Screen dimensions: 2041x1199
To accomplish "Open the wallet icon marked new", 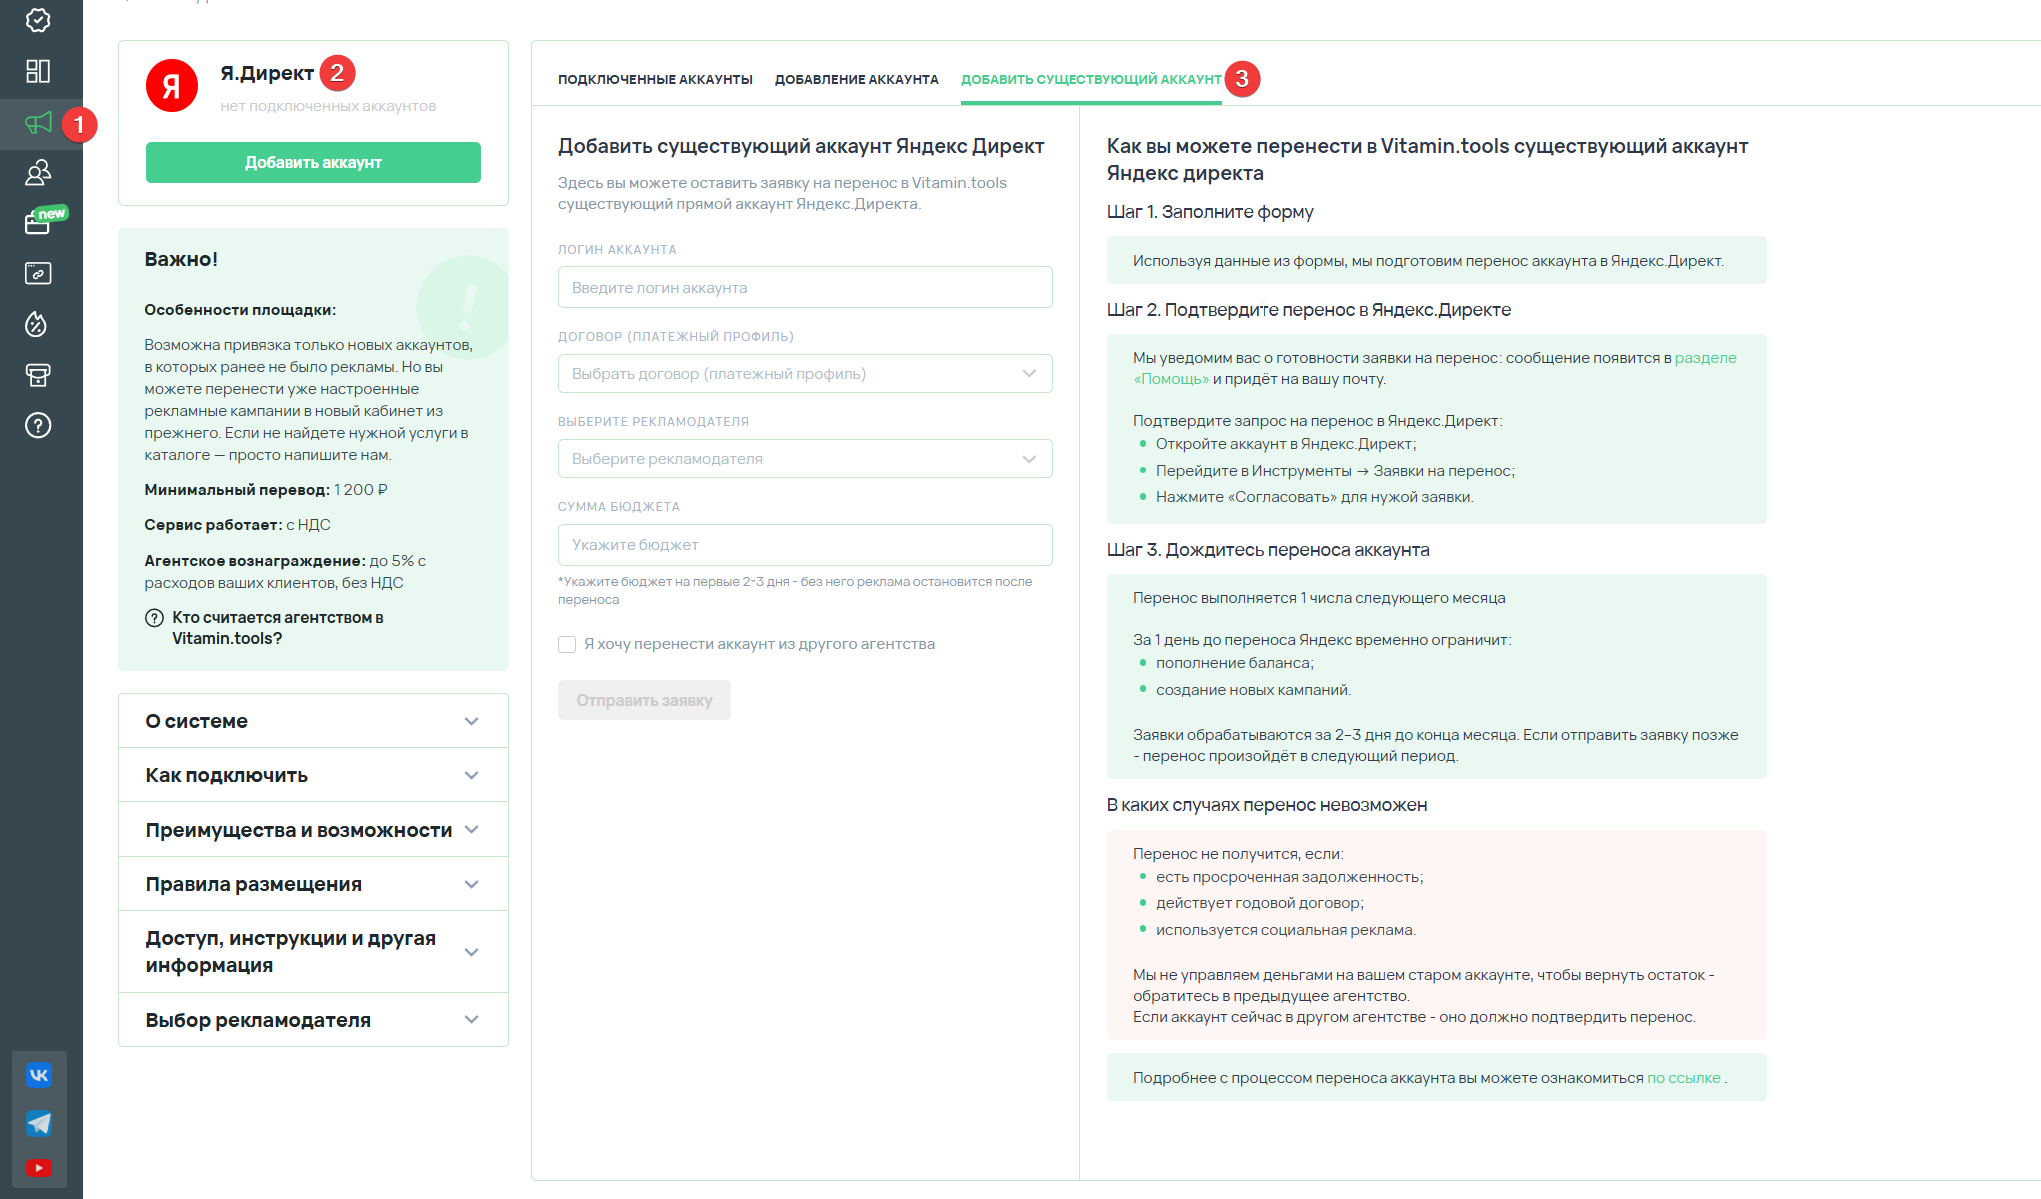I will 38,223.
